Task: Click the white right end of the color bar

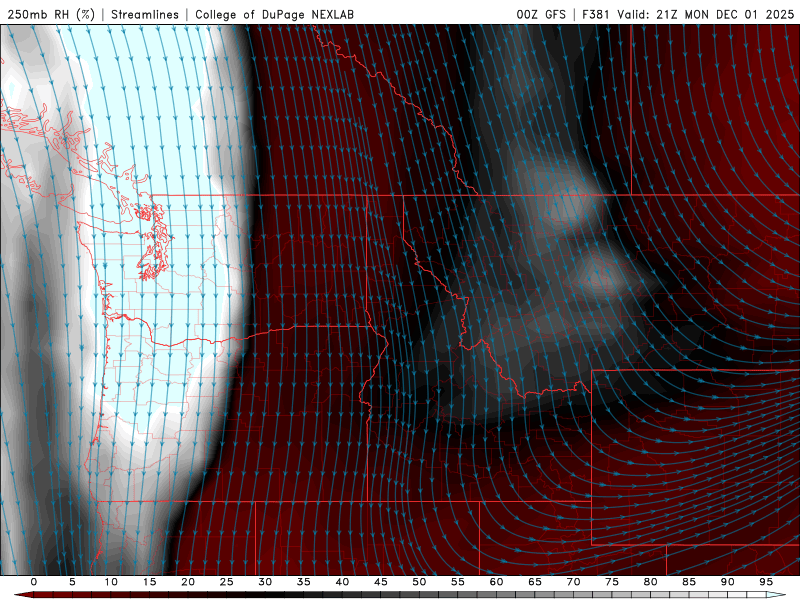Action: [776, 595]
